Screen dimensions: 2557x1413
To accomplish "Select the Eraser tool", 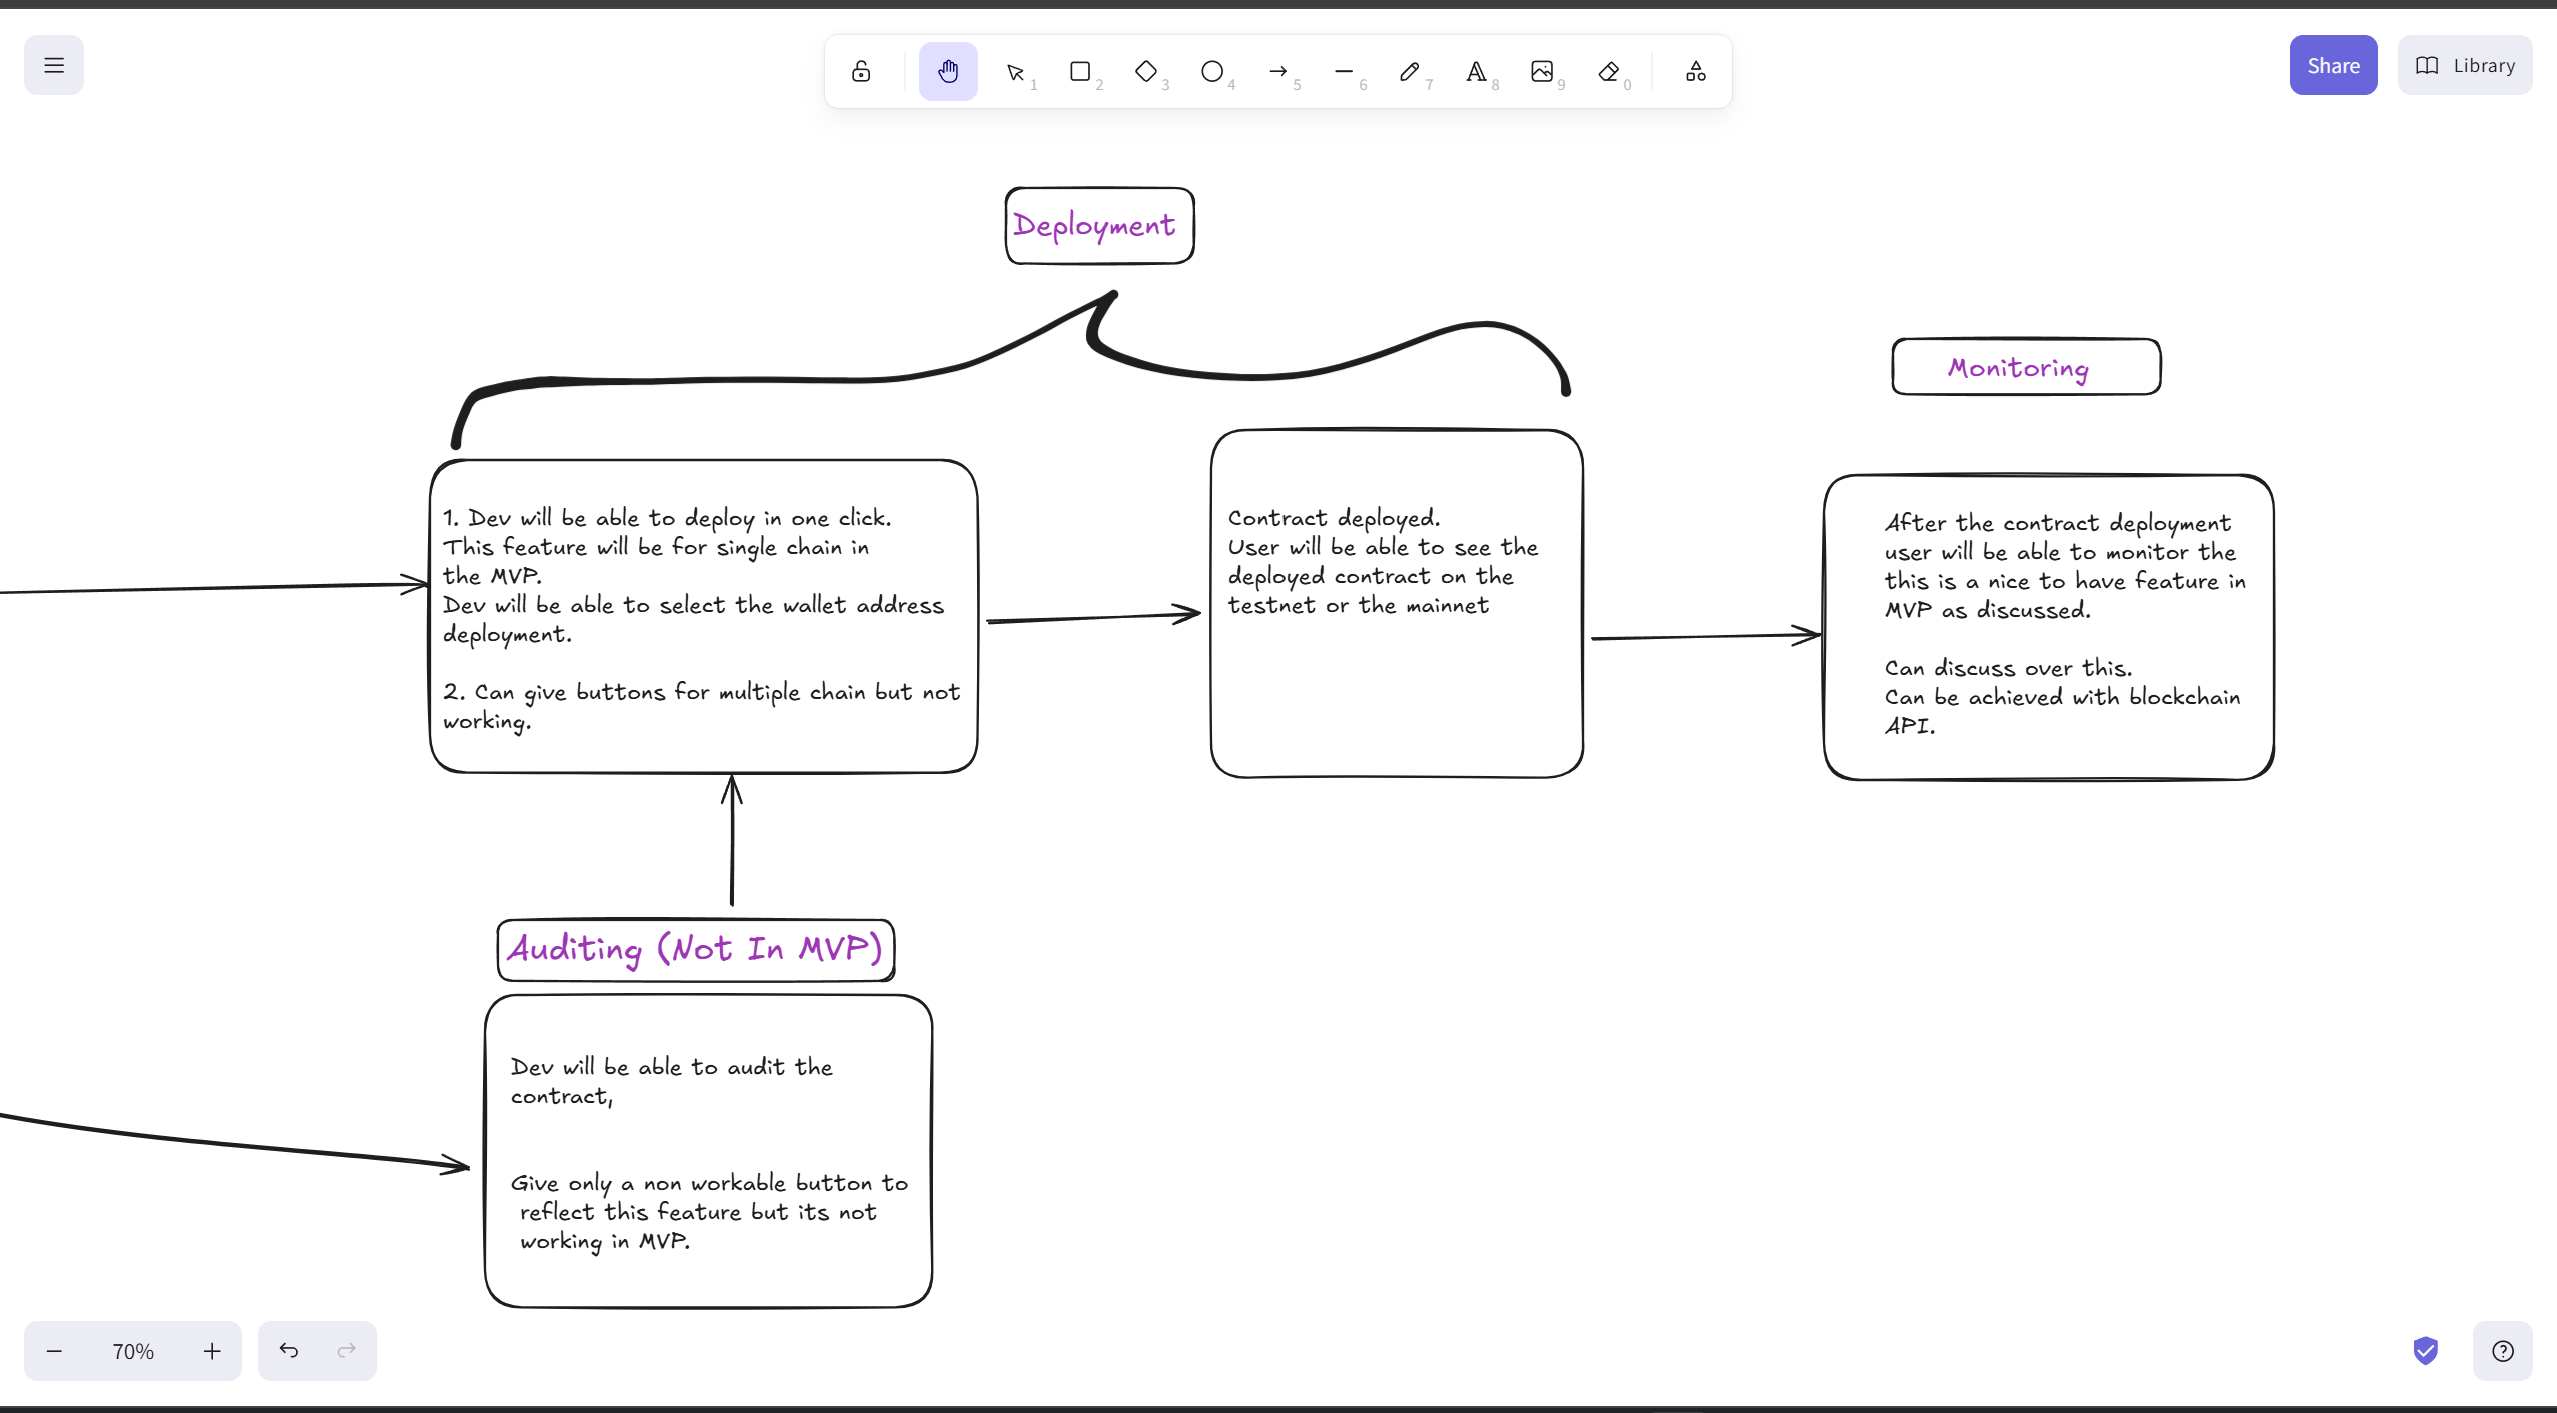I will (1609, 71).
